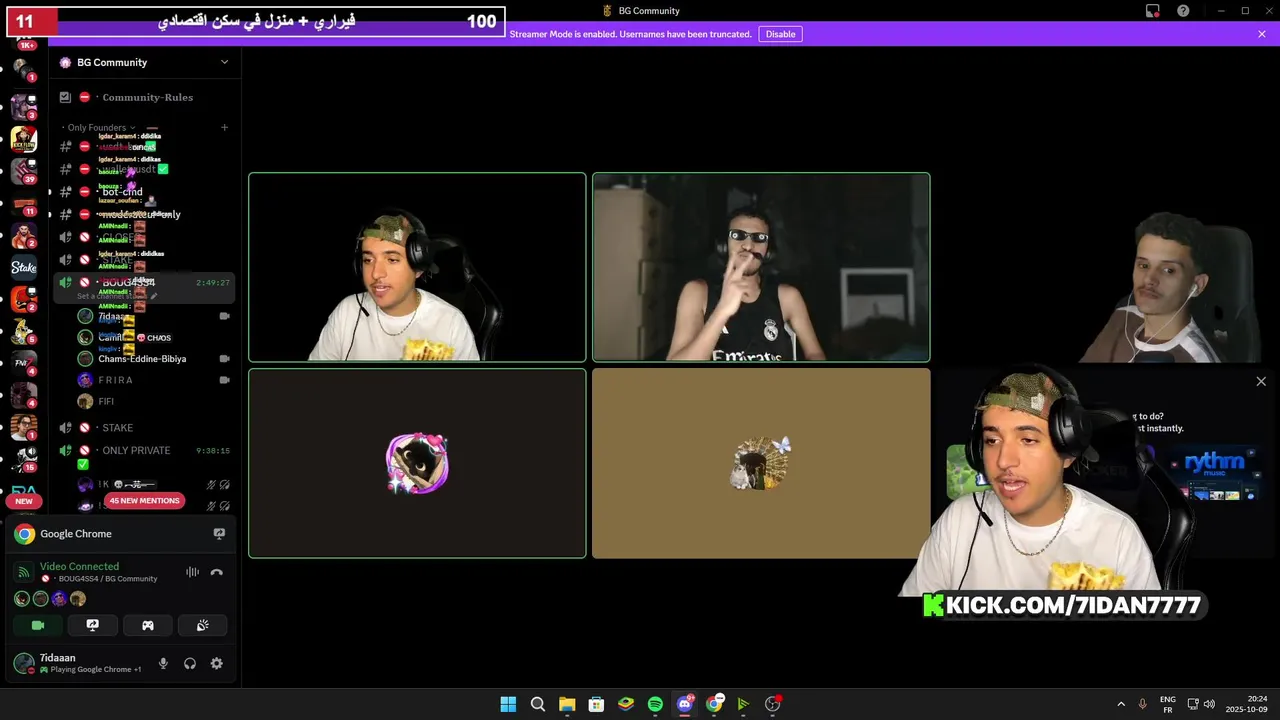Deafen using the headphones icon
Viewport: 1280px width, 720px height.
pos(190,663)
